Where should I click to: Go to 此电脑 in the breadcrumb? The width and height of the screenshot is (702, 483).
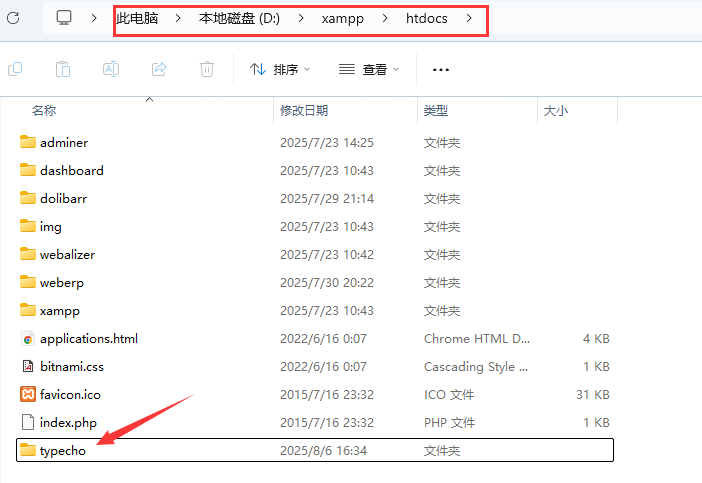coord(137,18)
